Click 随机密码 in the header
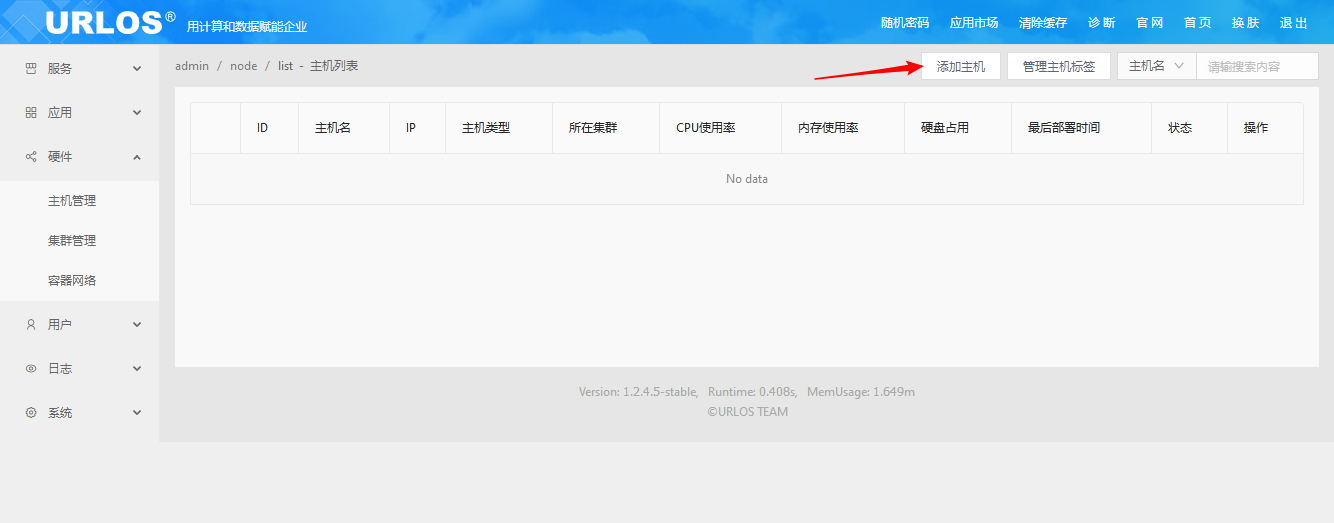 [905, 23]
